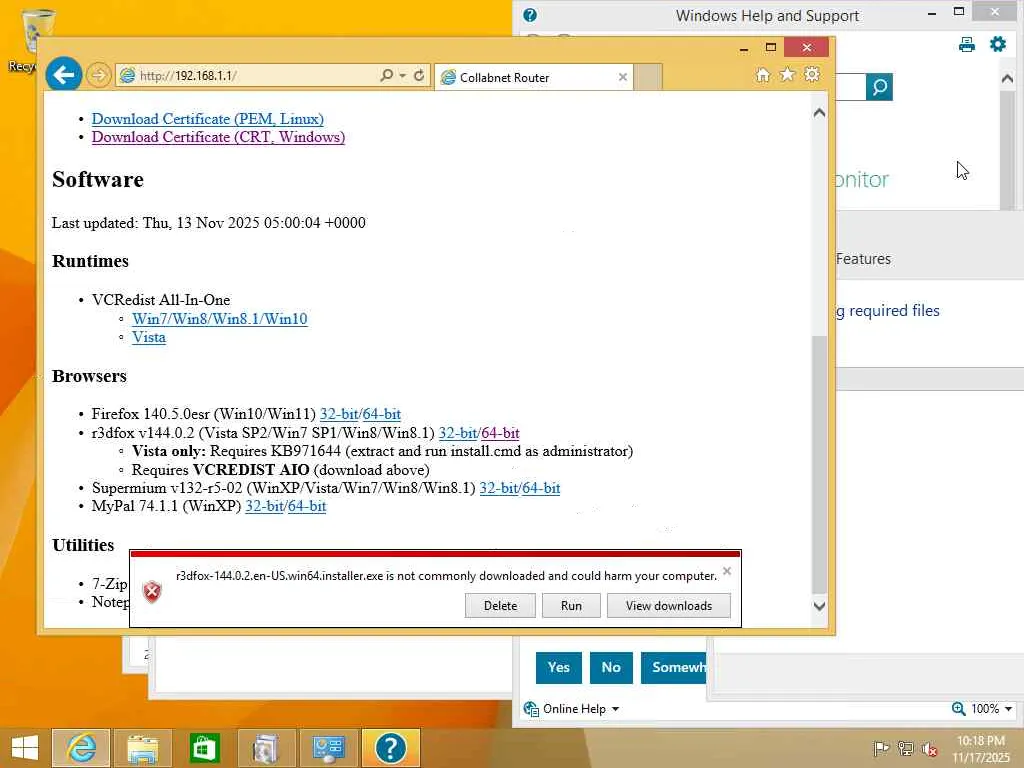Go back using the IE back arrow
This screenshot has width=1024, height=768.
(63, 75)
